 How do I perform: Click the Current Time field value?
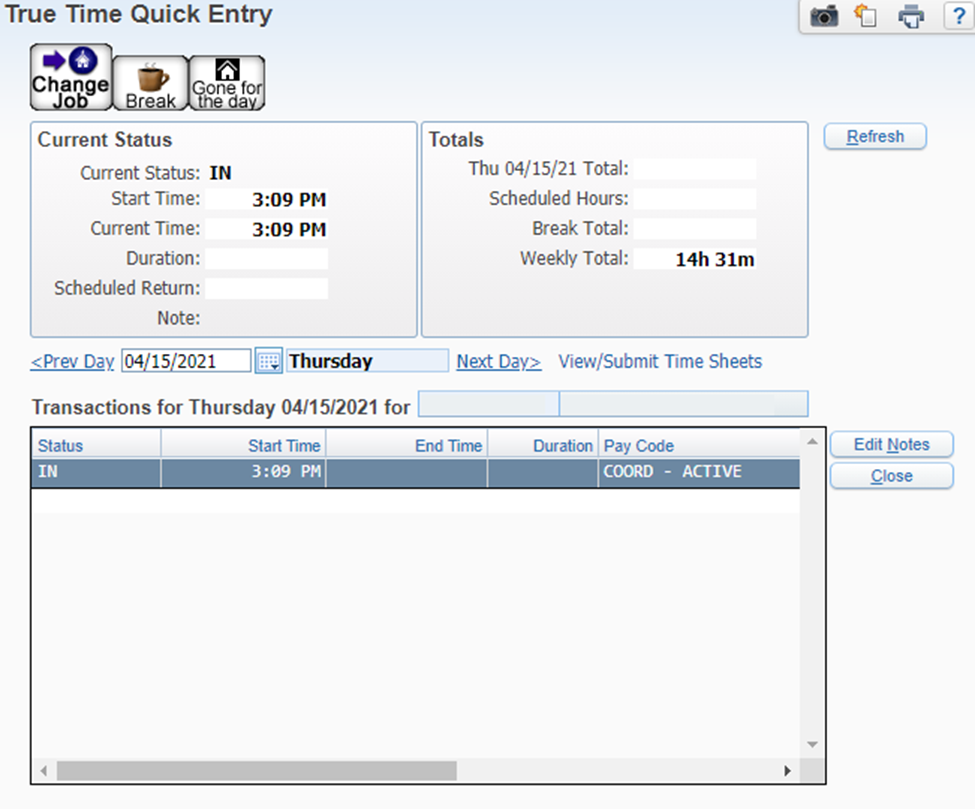pyautogui.click(x=266, y=229)
